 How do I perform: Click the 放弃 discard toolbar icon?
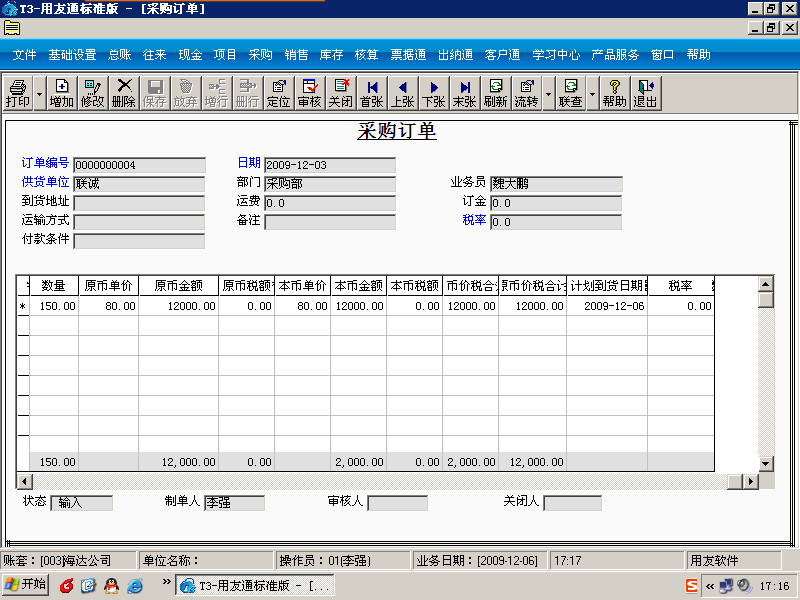pyautogui.click(x=185, y=93)
